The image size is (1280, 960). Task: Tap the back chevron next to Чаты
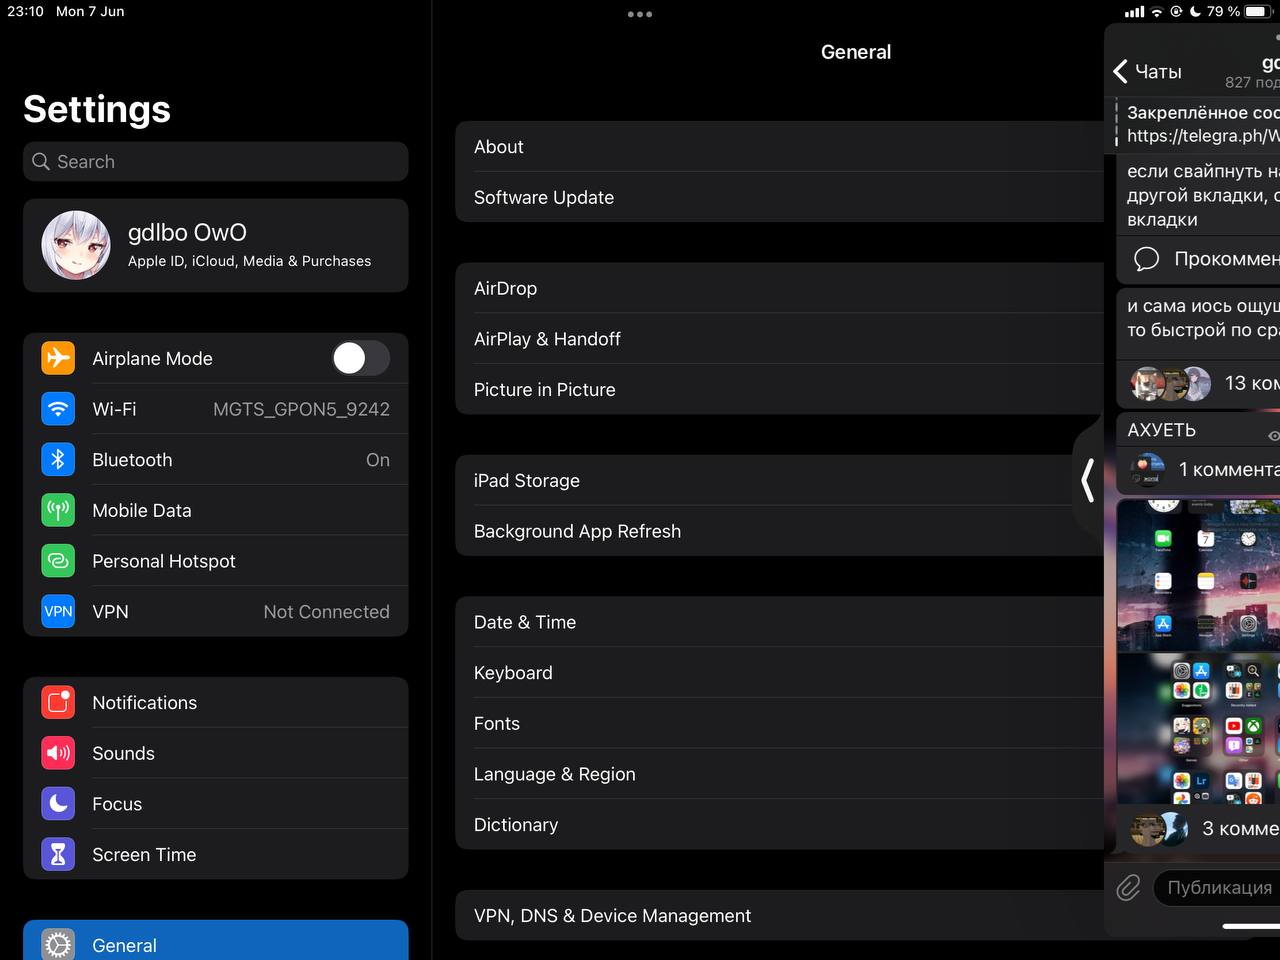[x=1121, y=71]
